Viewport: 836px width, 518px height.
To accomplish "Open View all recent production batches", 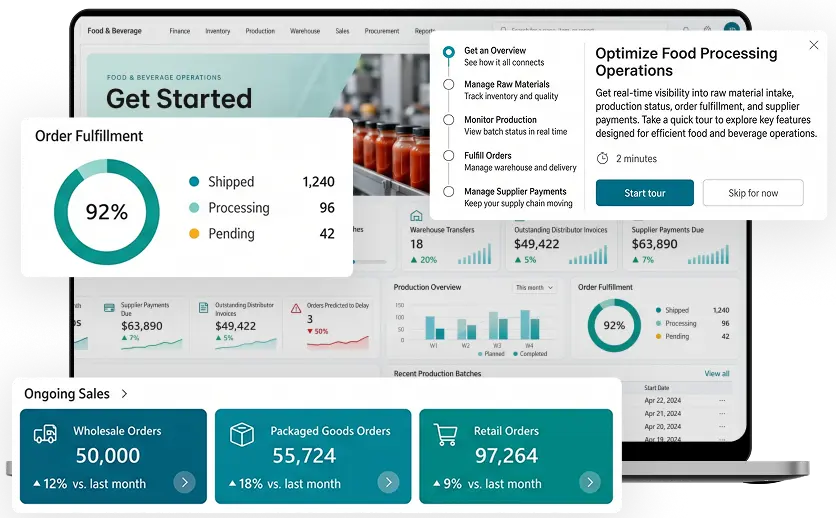I will point(717,373).
